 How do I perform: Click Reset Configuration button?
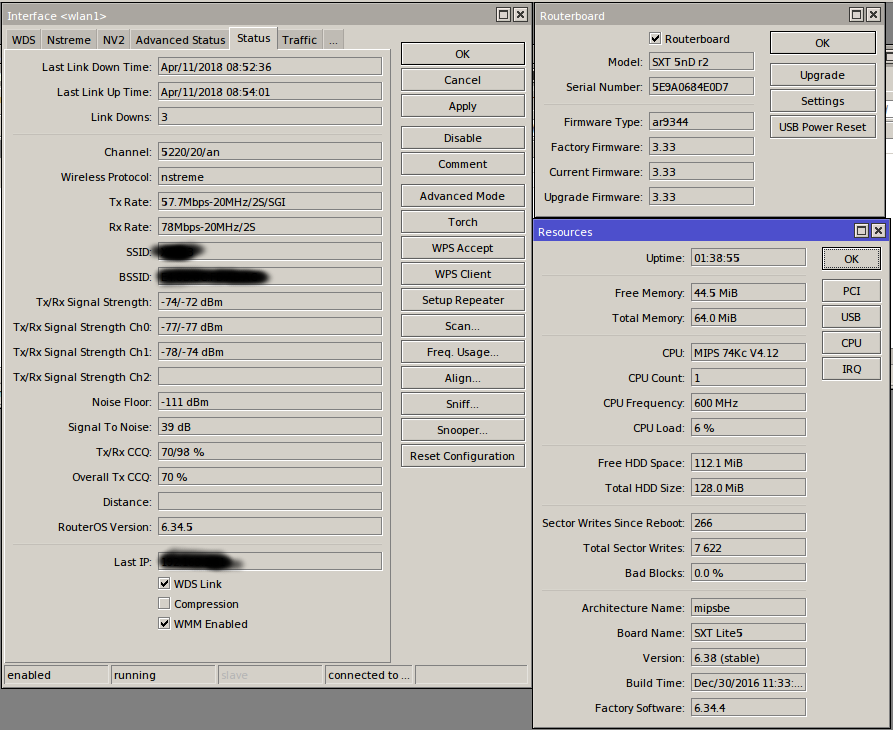pyautogui.click(x=462, y=457)
